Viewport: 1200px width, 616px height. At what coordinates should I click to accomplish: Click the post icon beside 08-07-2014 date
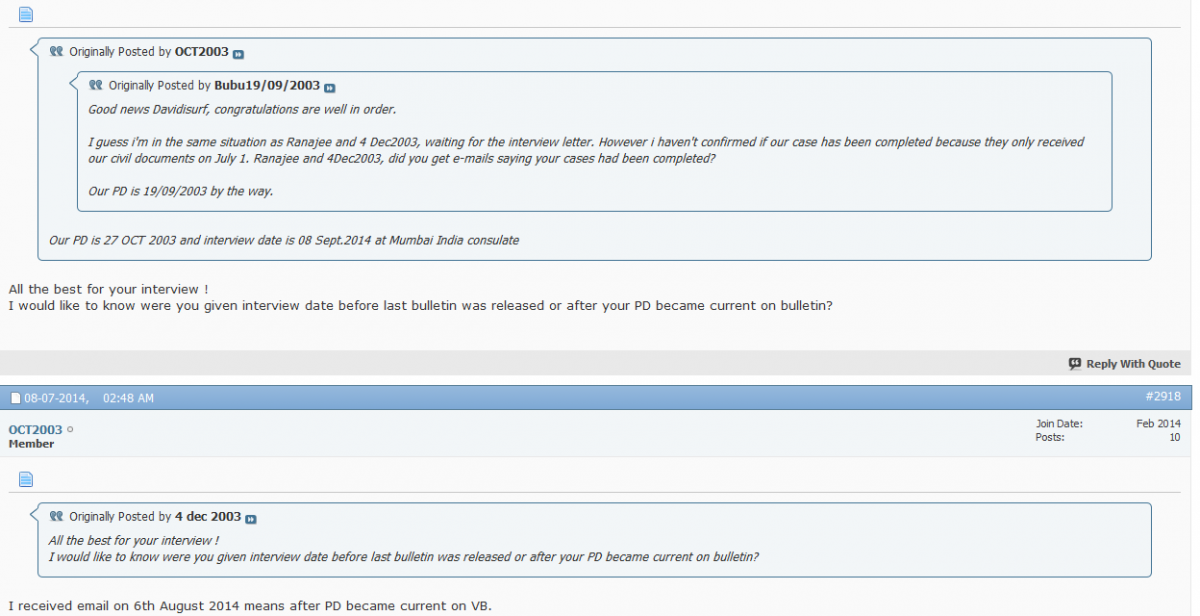15,398
